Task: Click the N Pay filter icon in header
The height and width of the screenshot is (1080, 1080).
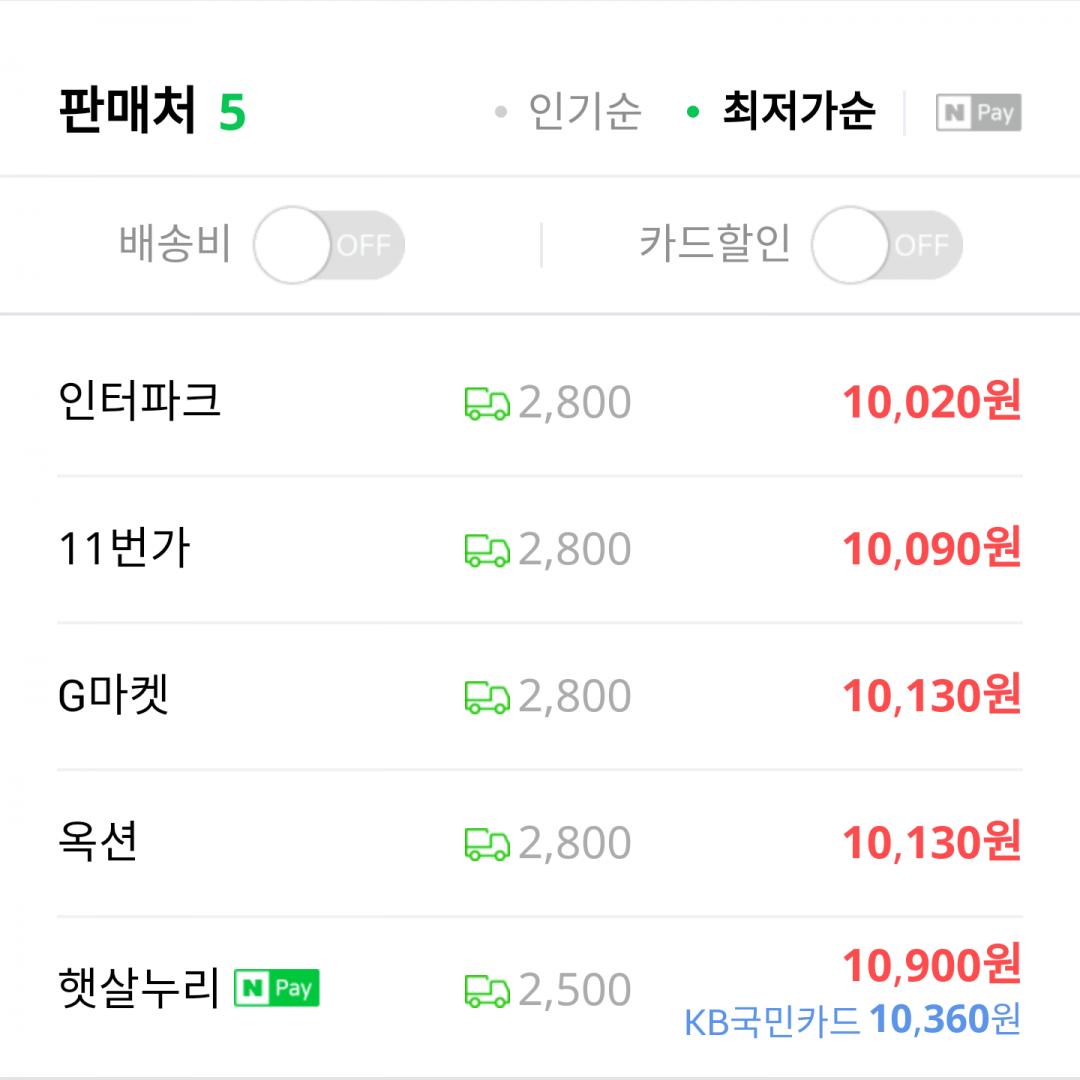Action: tap(978, 113)
